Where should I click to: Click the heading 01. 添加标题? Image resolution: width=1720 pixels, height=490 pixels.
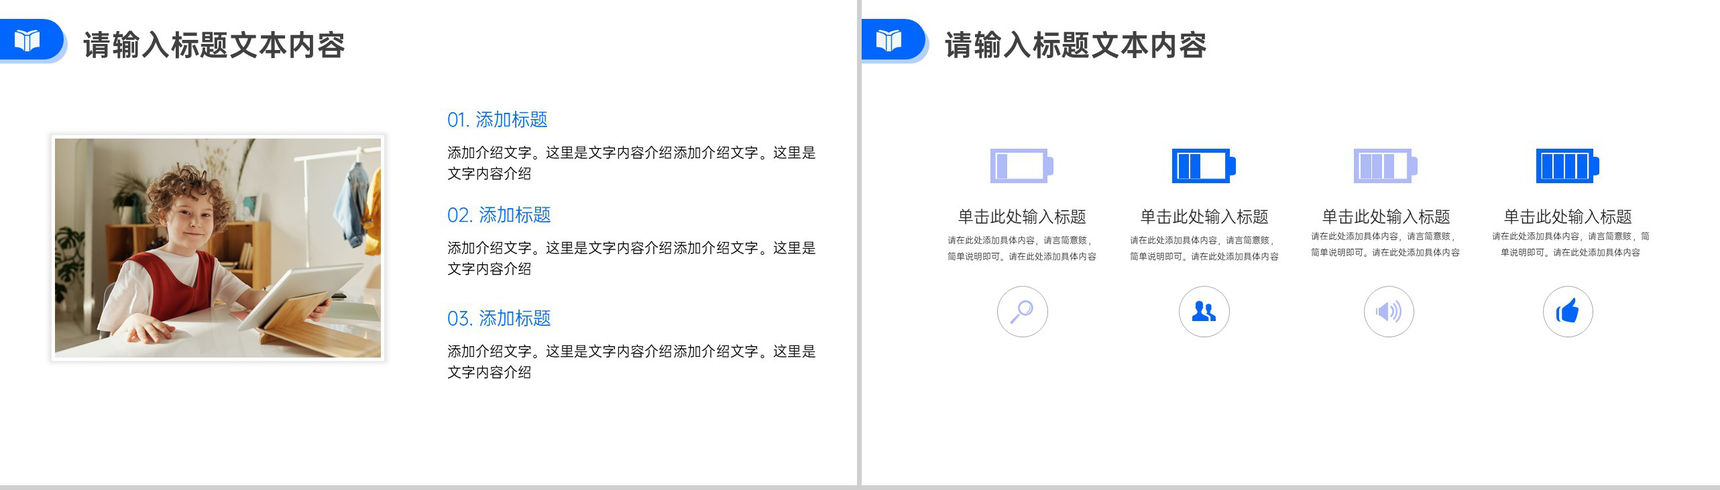click(497, 120)
